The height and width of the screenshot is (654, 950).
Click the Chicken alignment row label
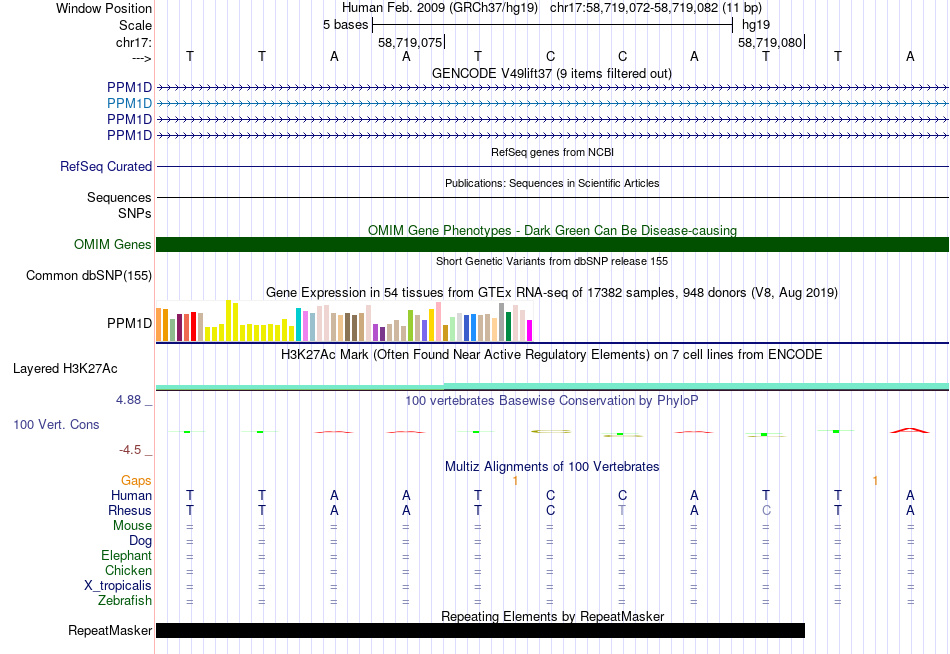(x=128, y=570)
